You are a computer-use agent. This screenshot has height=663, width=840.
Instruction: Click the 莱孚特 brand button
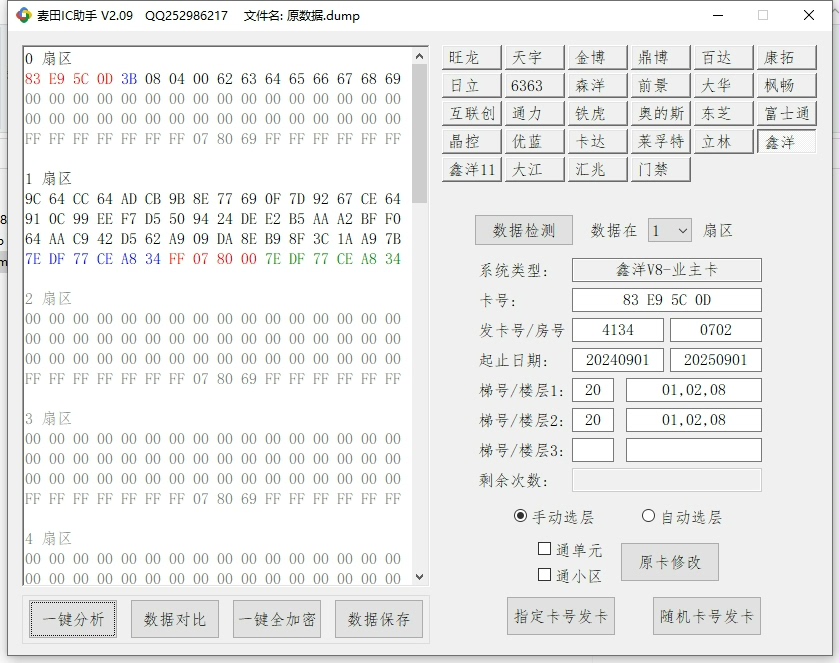pyautogui.click(x=661, y=142)
